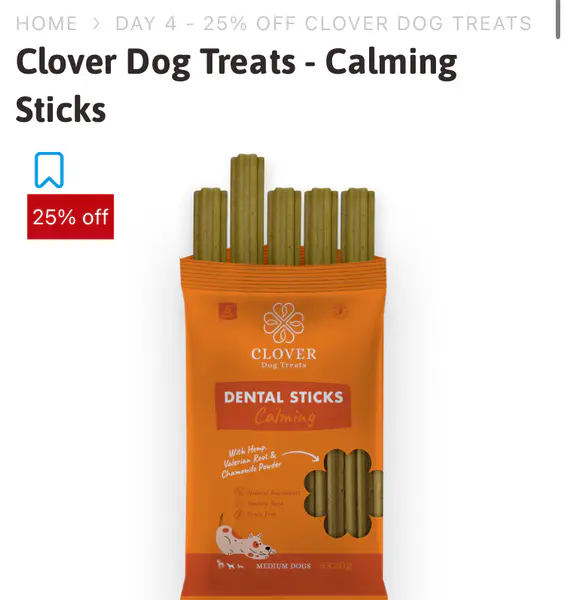This screenshot has width=565, height=600.
Task: Open the Day 4 25% Off Clover breadcrumb
Action: [x=323, y=23]
